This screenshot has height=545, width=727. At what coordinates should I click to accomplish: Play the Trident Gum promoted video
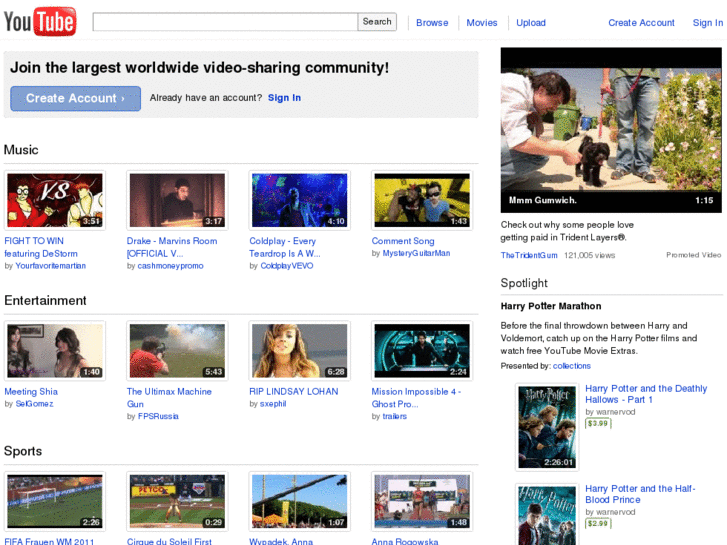(x=609, y=130)
